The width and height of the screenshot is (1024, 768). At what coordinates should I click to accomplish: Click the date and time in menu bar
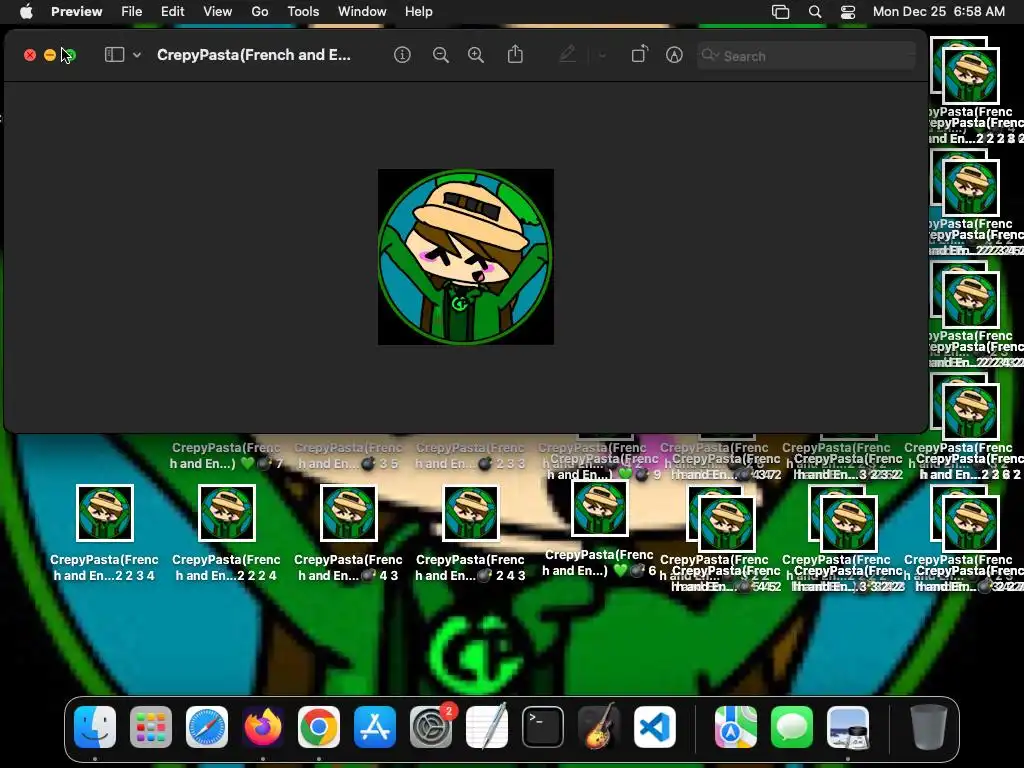(938, 11)
